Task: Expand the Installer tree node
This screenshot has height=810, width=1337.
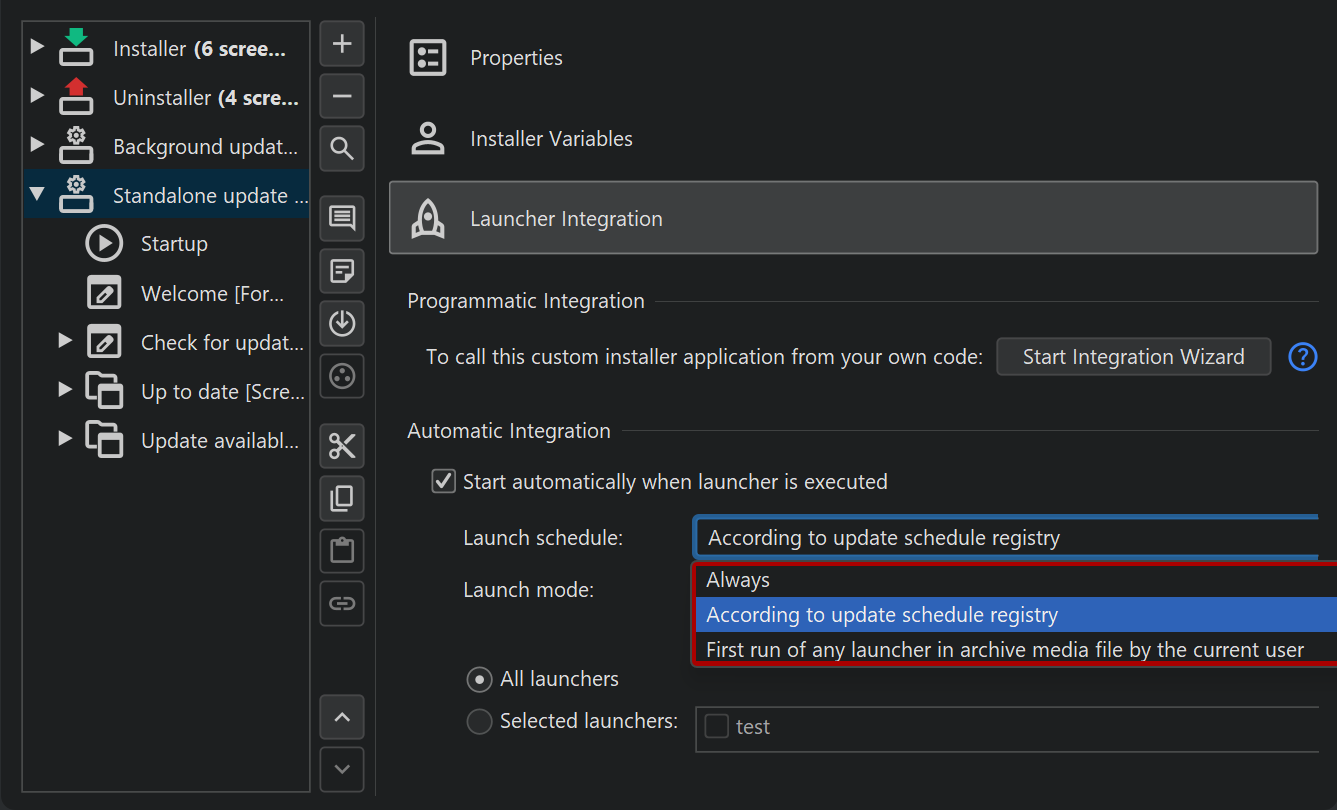Action: 38,47
